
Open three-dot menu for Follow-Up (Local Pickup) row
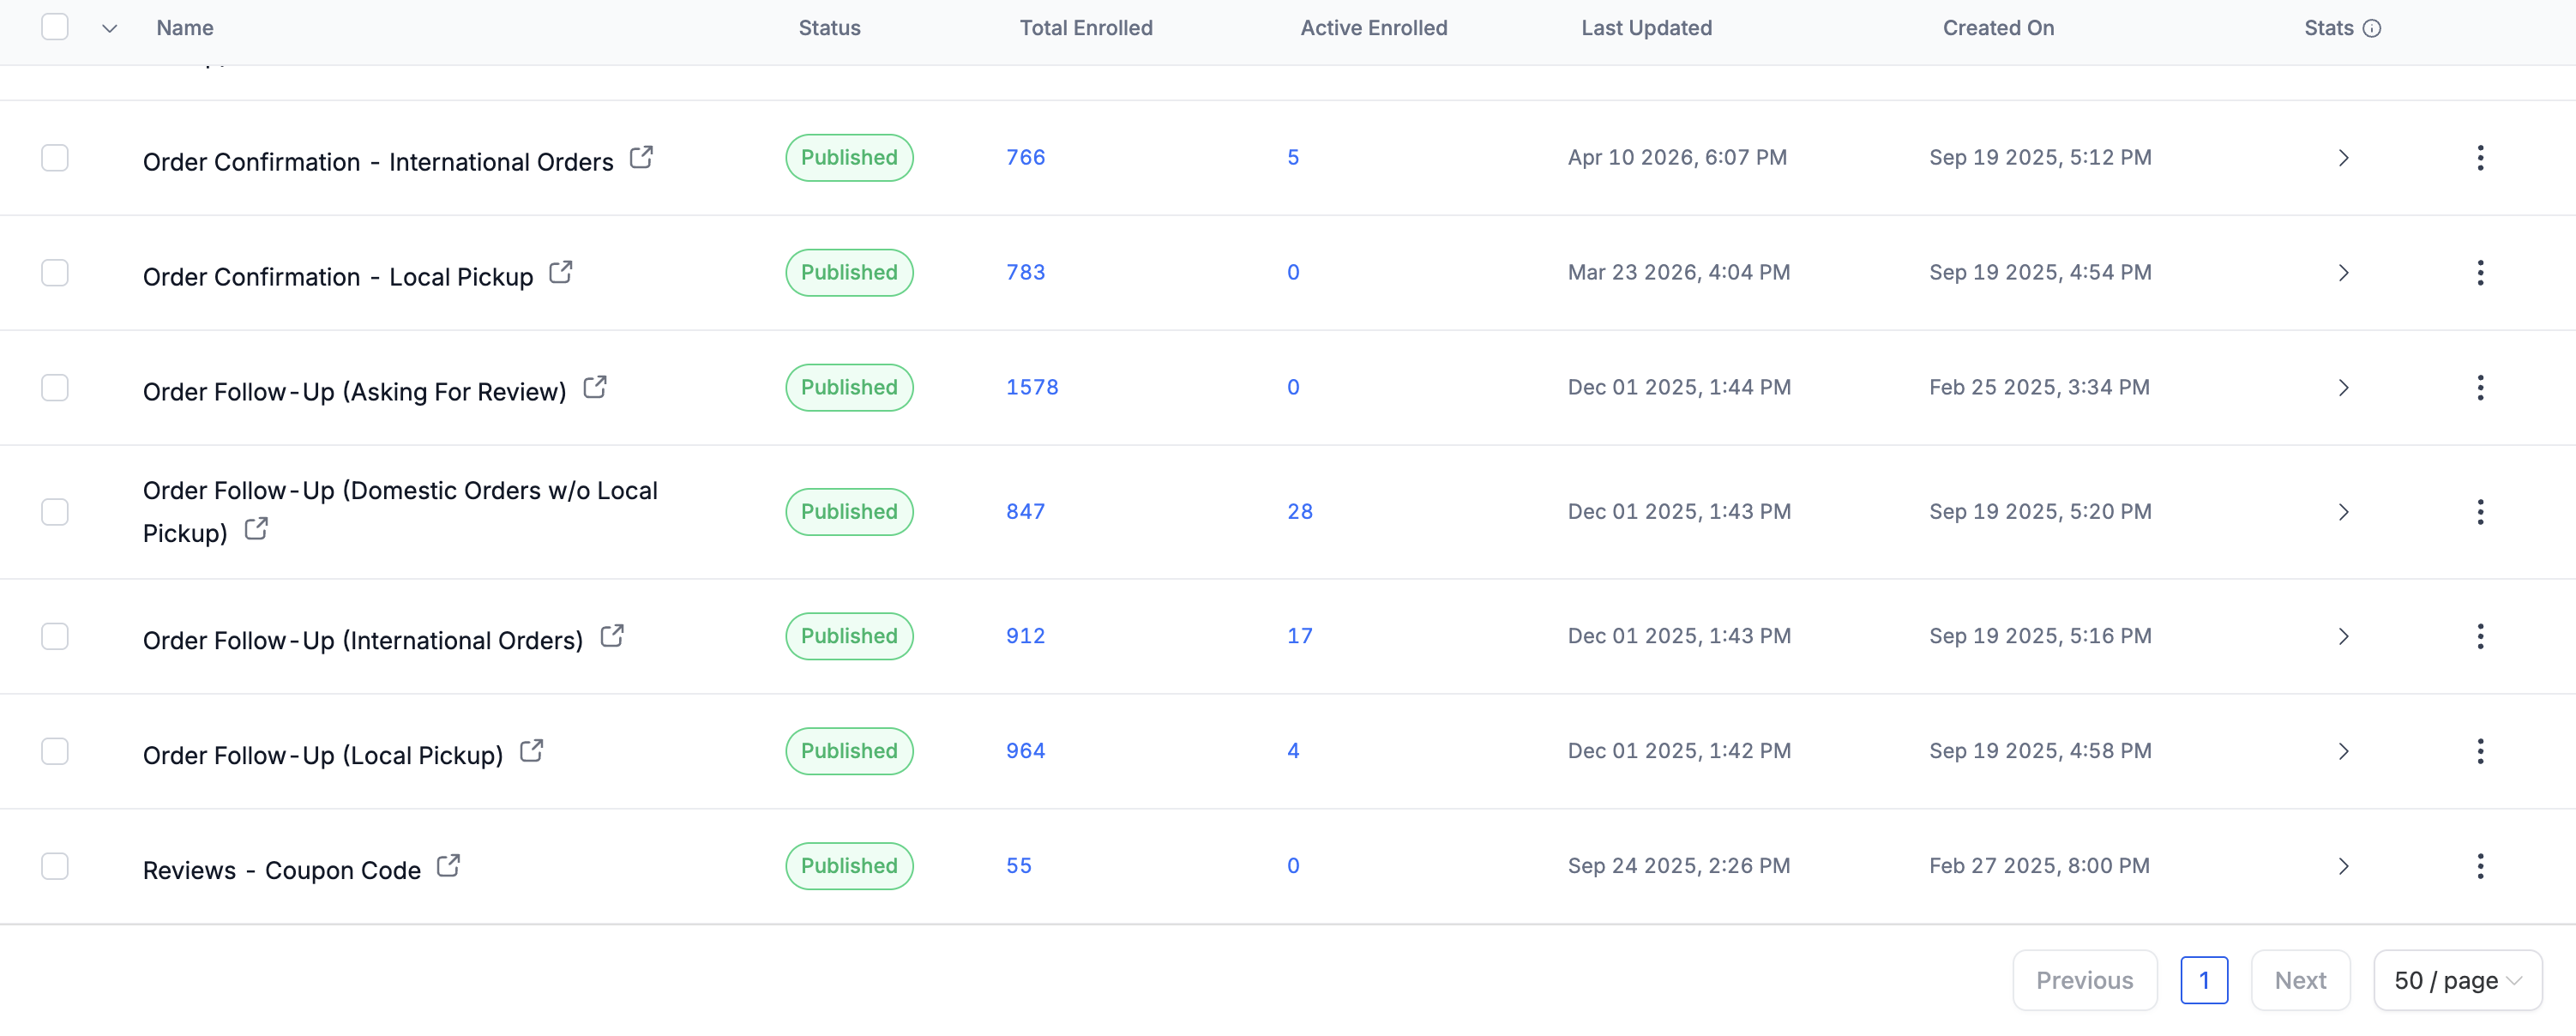(x=2480, y=752)
